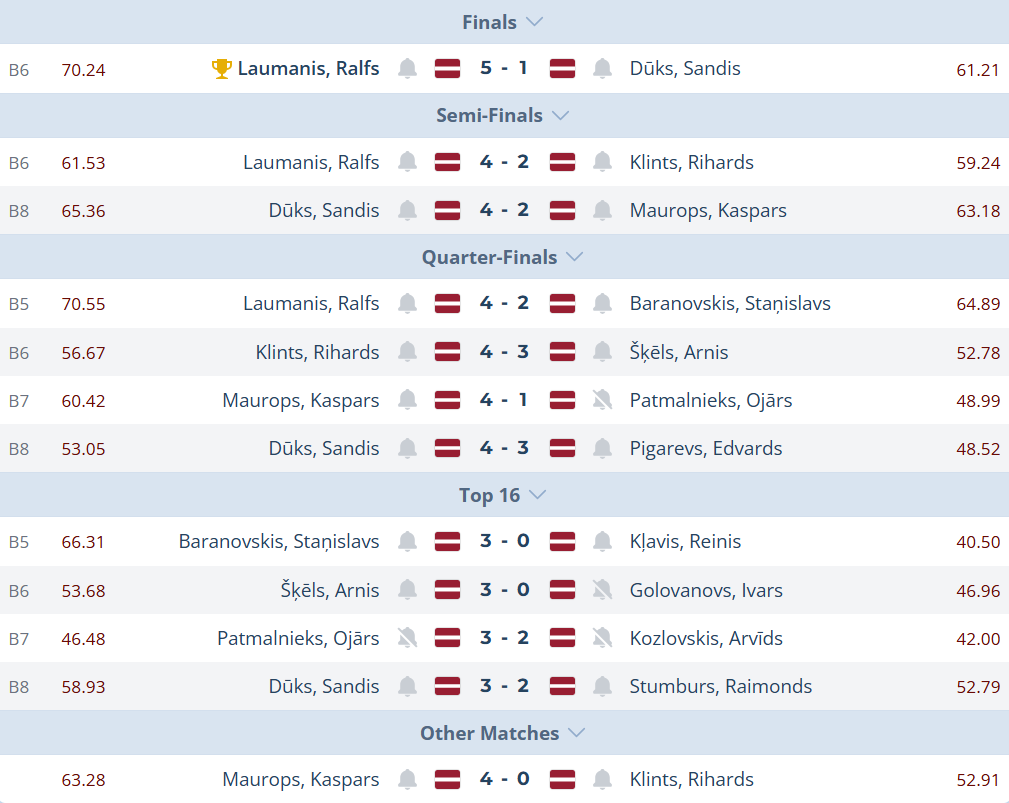The width and height of the screenshot is (1009, 803).
Task: Open Kļavis, Reinis player link
Action: point(685,542)
